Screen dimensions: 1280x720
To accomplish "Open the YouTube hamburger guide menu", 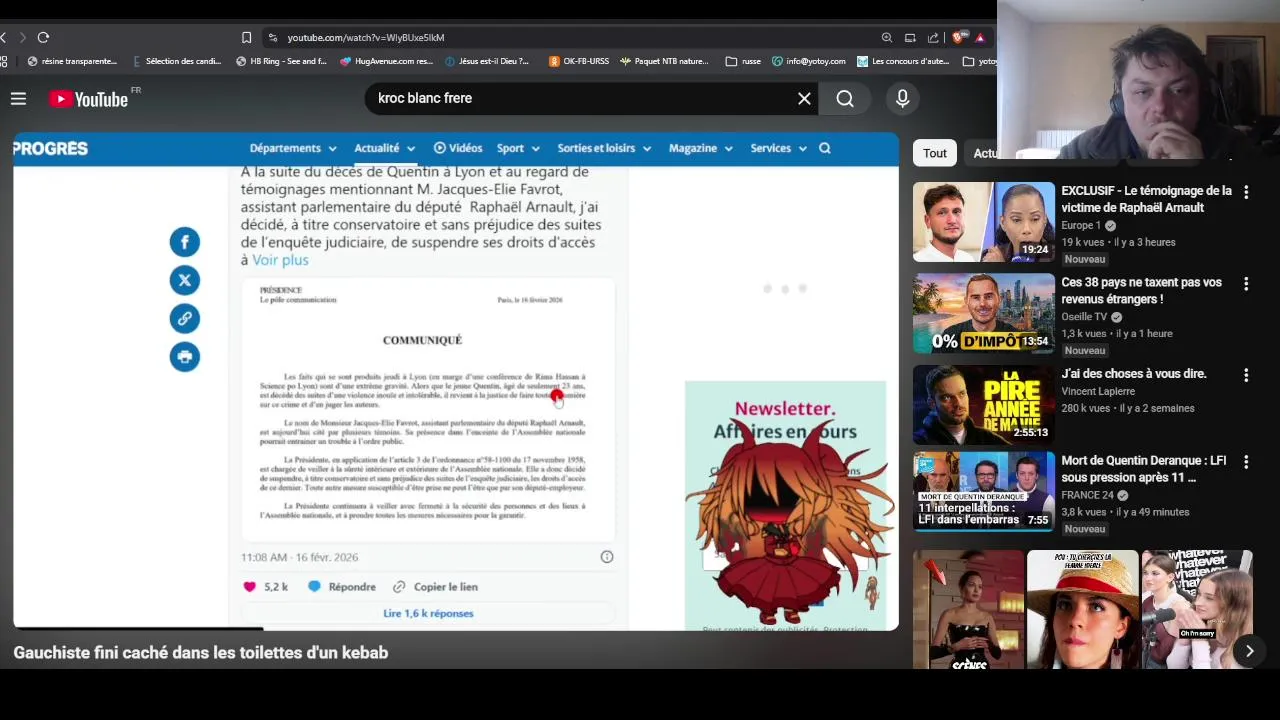I will pos(18,98).
